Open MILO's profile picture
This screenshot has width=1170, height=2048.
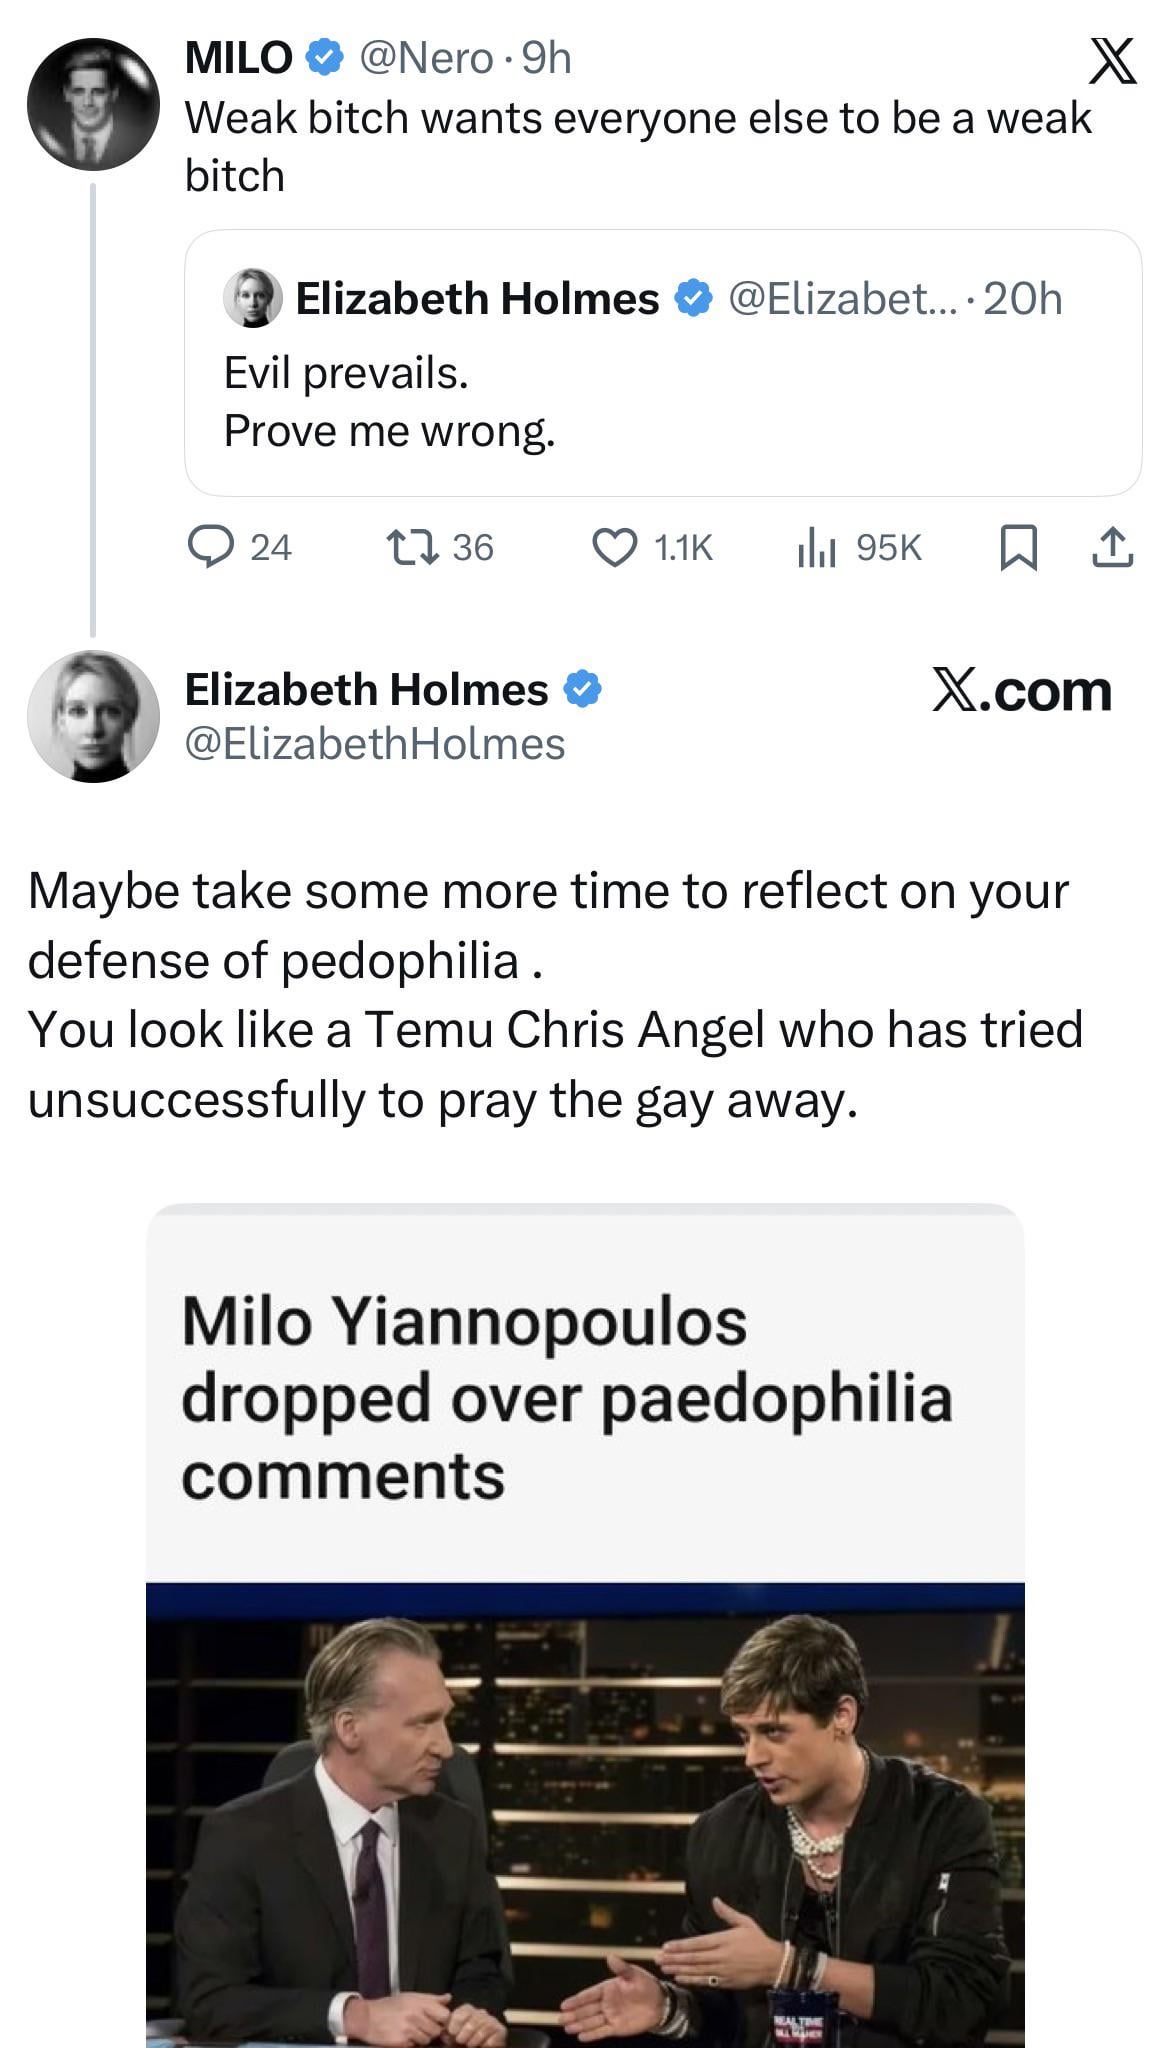coord(92,105)
